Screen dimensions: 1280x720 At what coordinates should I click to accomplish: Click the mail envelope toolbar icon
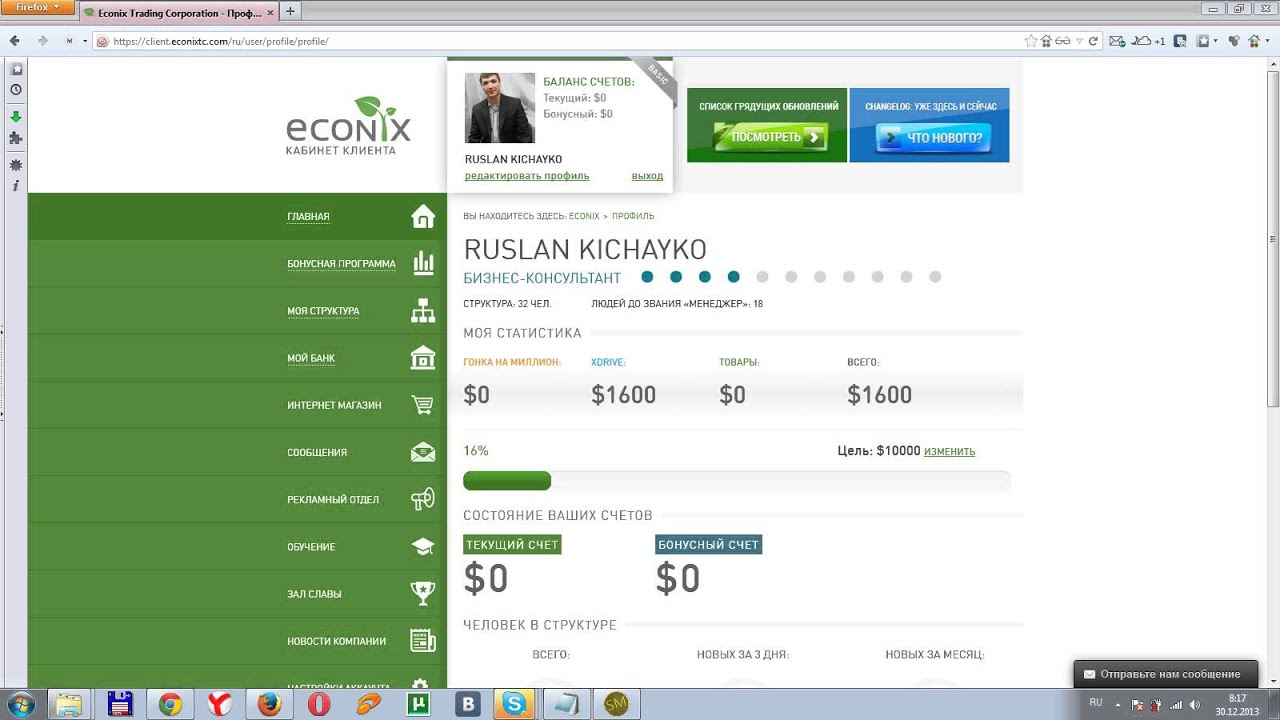[1116, 41]
